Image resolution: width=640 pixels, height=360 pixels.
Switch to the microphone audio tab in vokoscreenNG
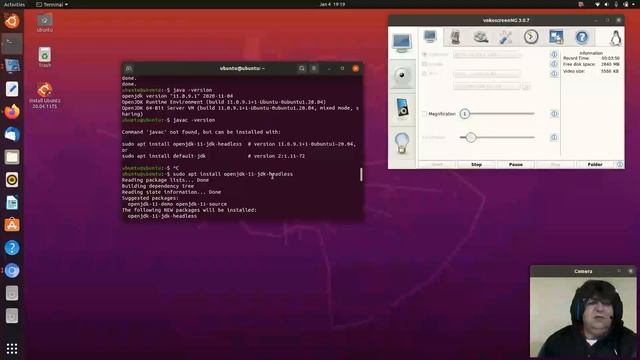click(456, 37)
